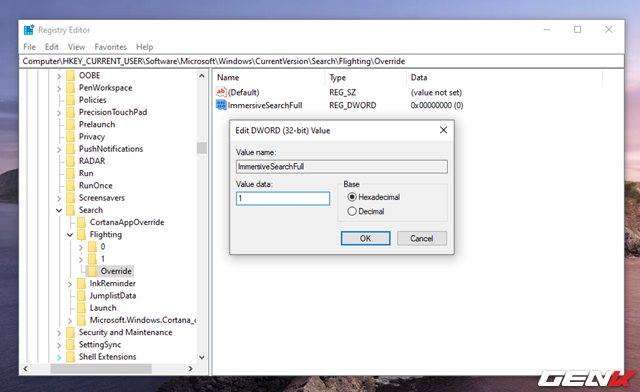Screen dimensions: 640x392
Task: Select the PrecisionTouchPad folder icon
Action: 71,112
